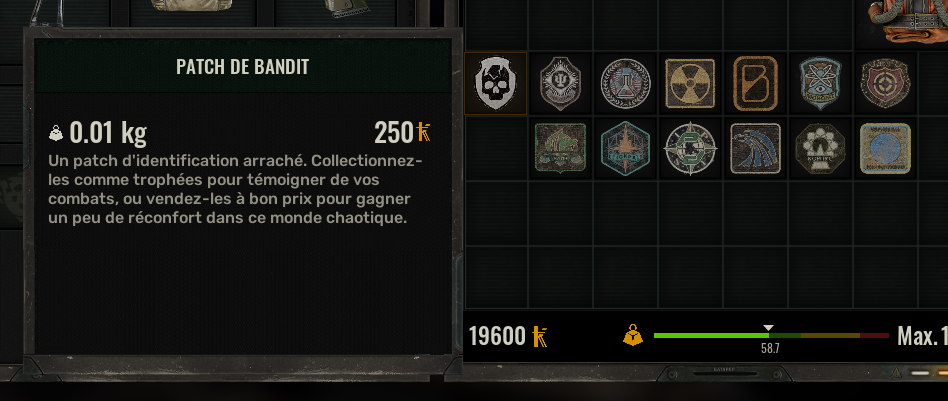
Task: Choose the orange letter B patch
Action: (x=755, y=83)
